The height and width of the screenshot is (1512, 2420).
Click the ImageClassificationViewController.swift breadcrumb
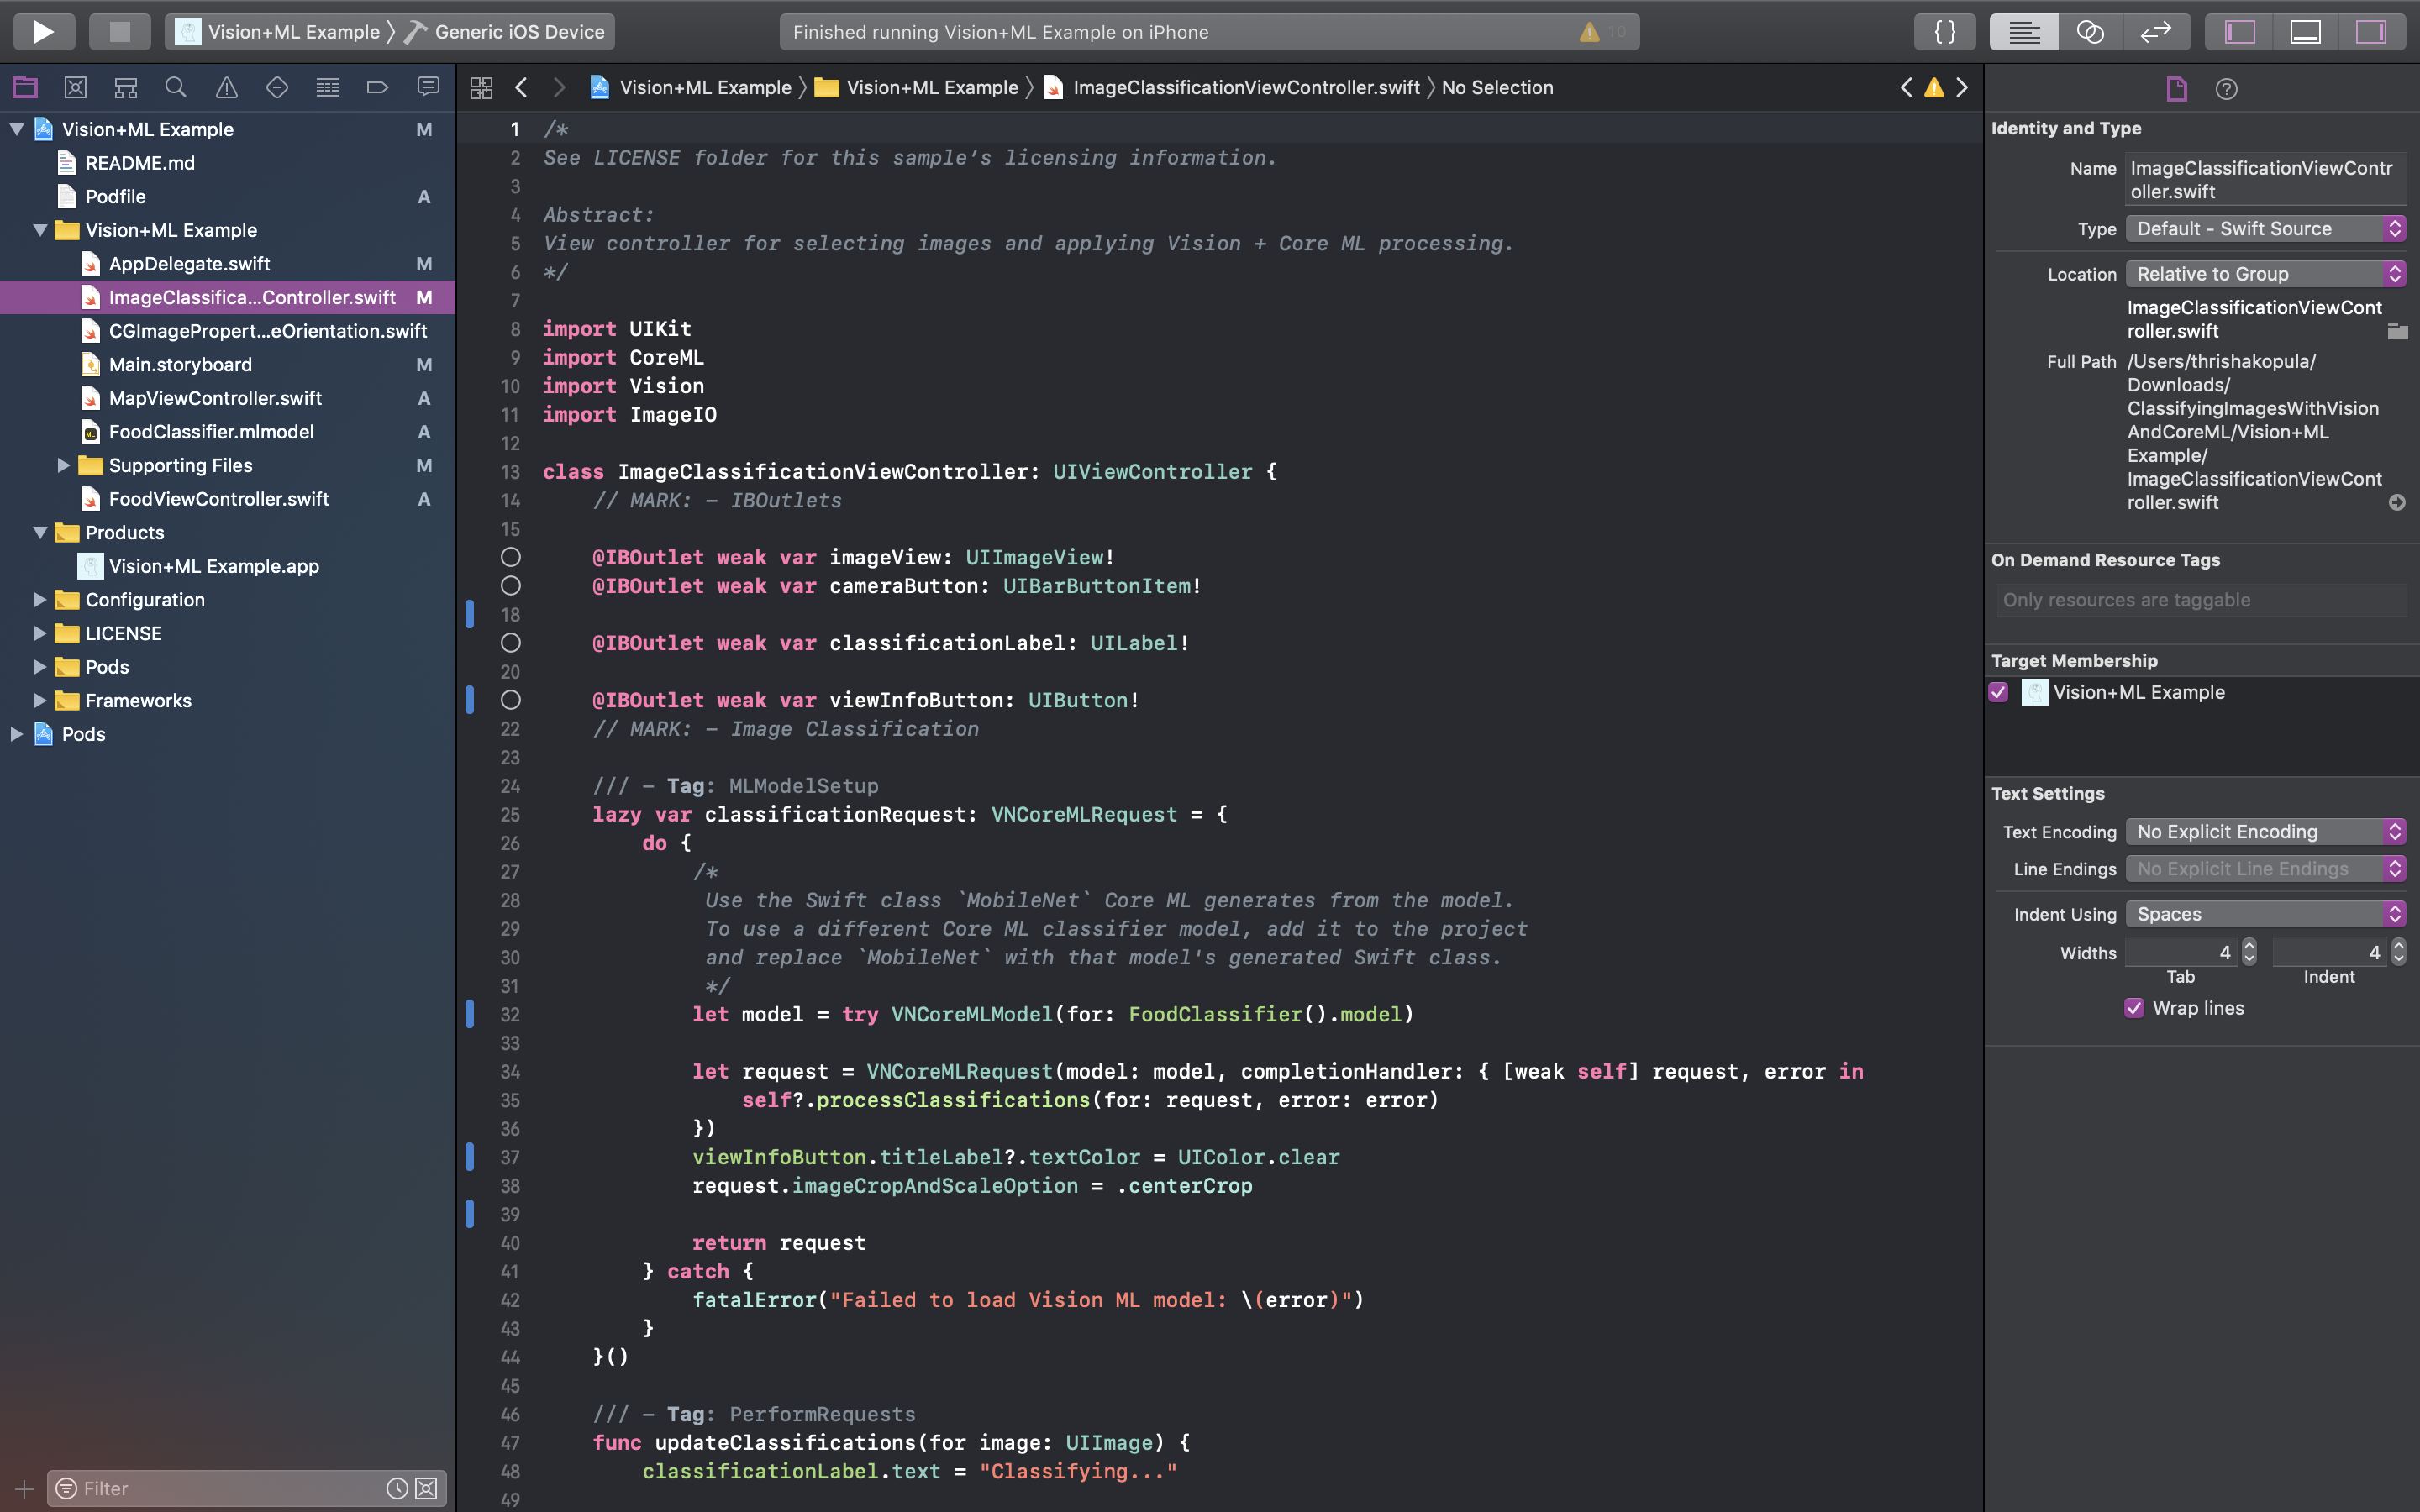click(x=1245, y=88)
